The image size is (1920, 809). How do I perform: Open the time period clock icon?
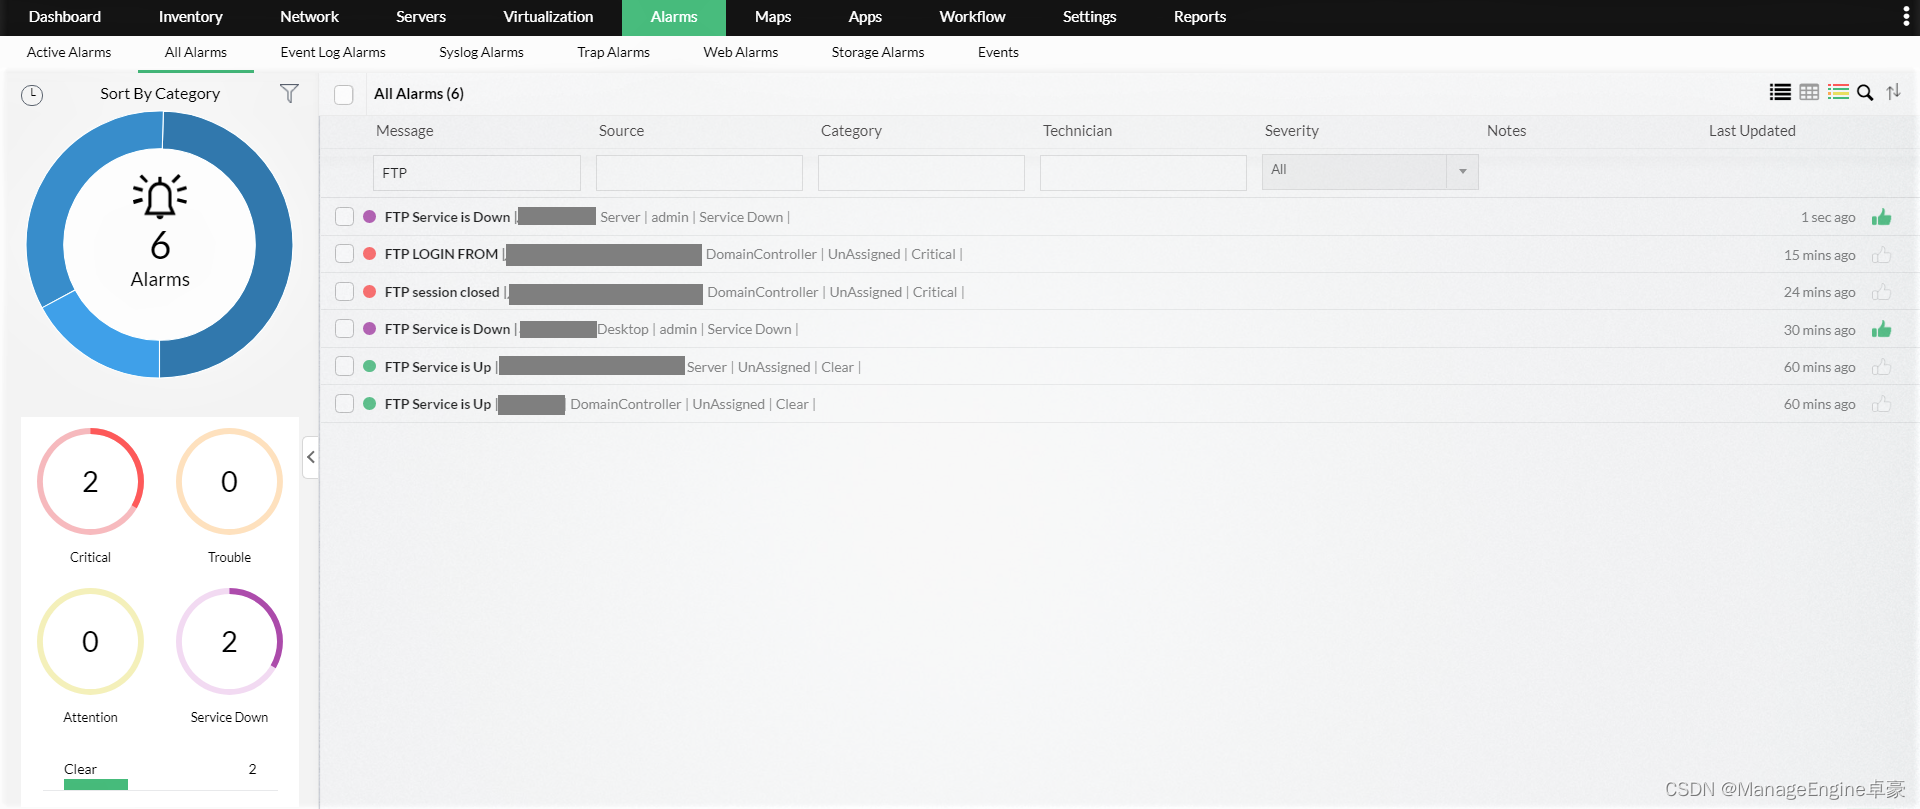click(32, 95)
